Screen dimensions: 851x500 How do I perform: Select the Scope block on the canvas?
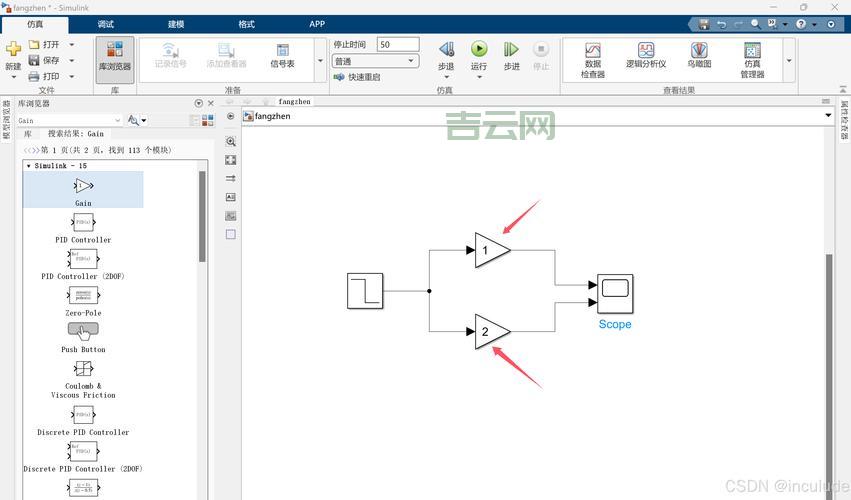point(615,293)
